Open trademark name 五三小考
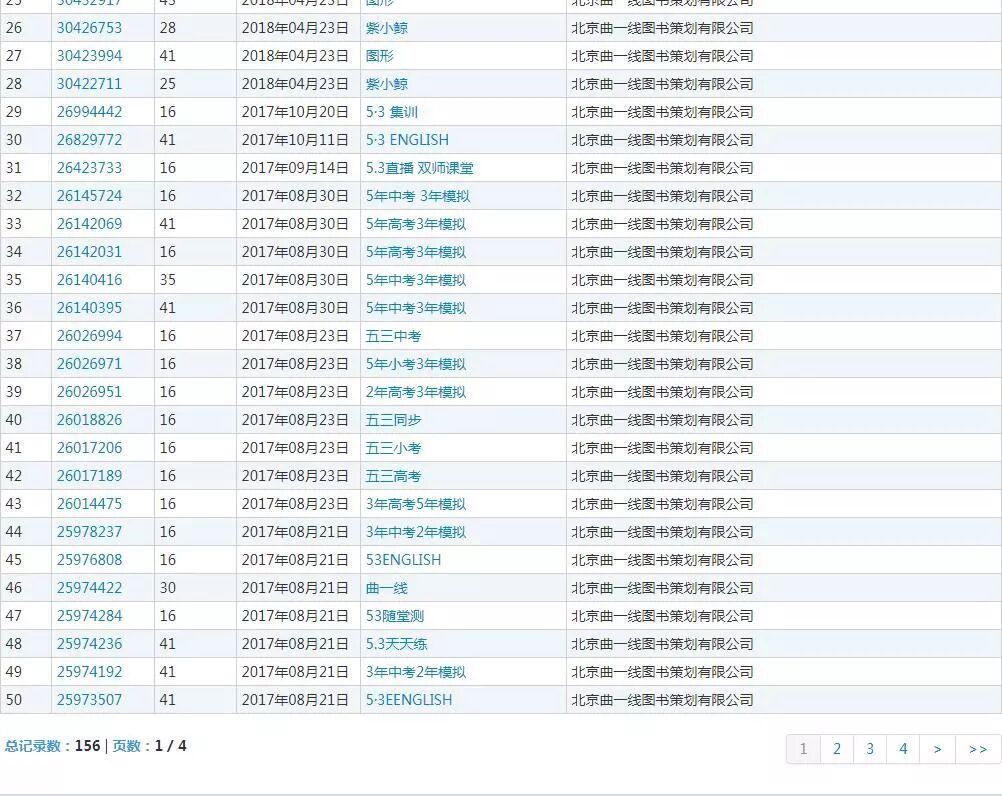 pyautogui.click(x=394, y=448)
